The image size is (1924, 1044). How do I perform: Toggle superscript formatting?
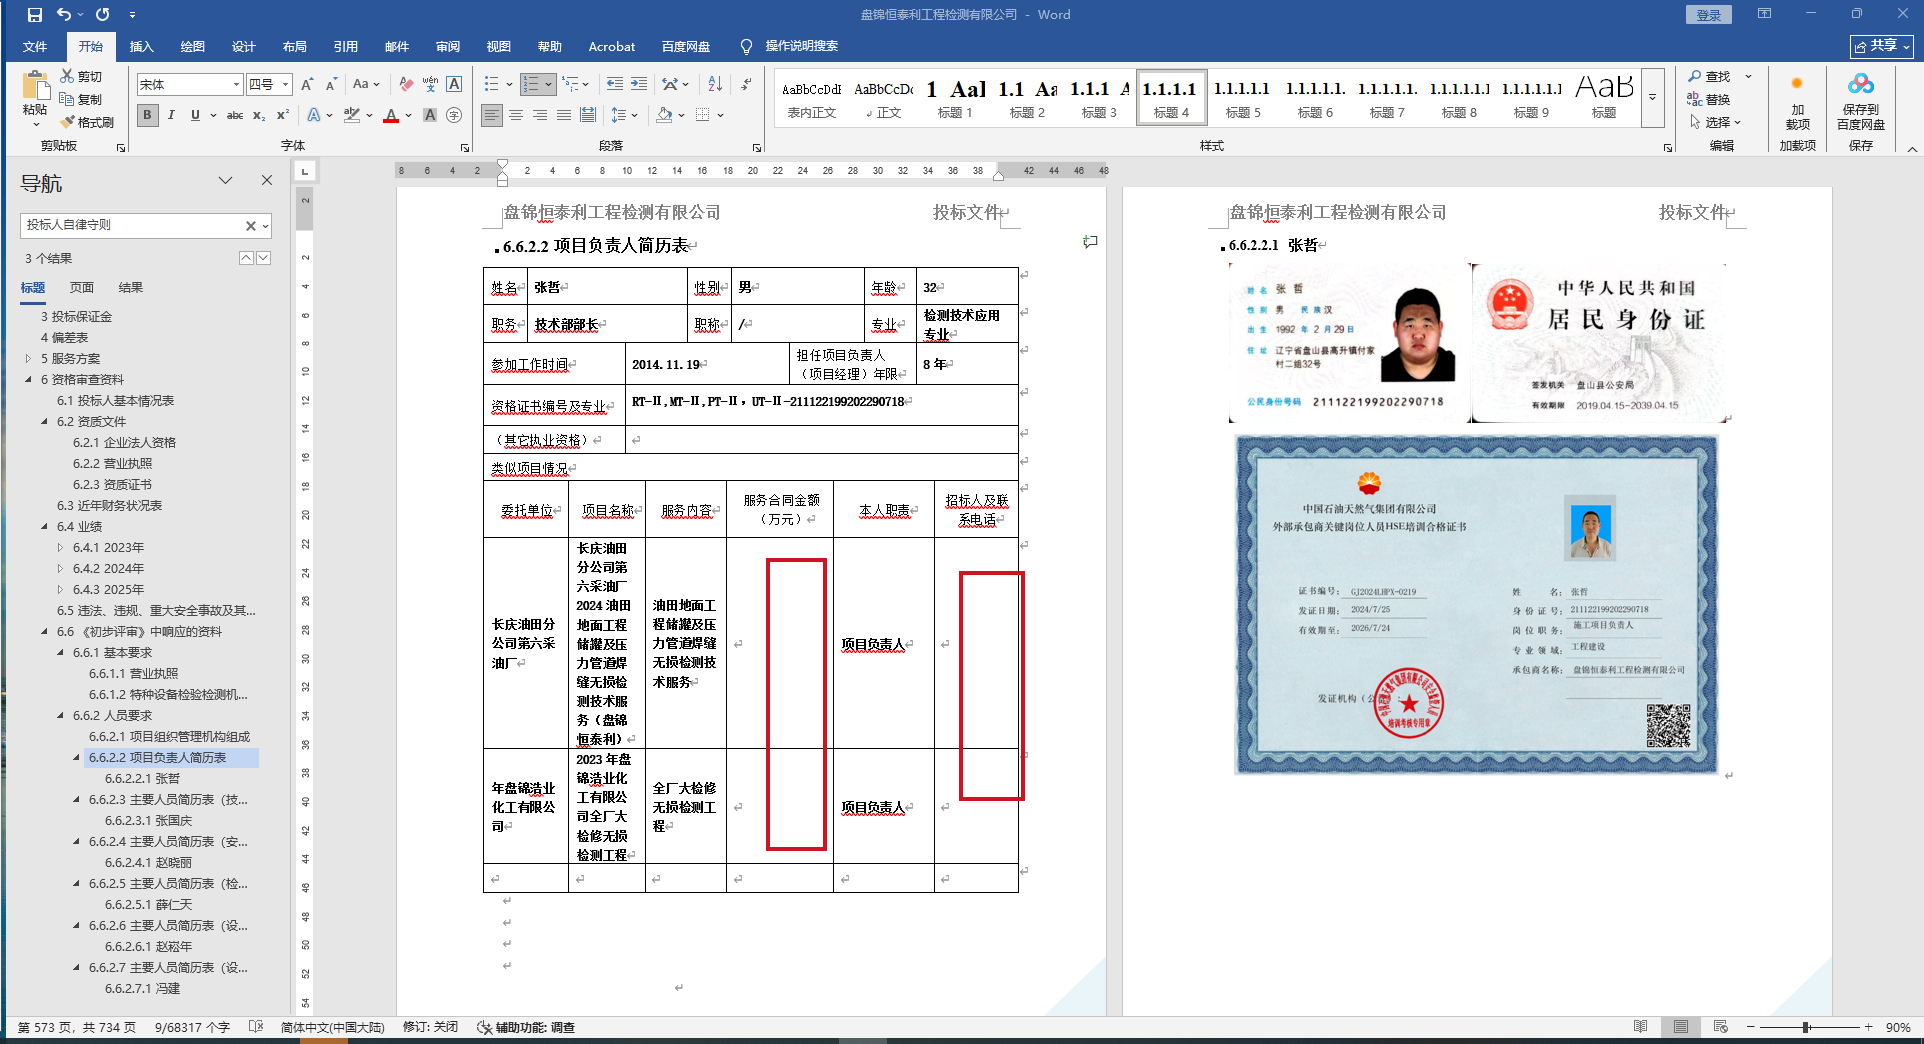pyautogui.click(x=283, y=115)
